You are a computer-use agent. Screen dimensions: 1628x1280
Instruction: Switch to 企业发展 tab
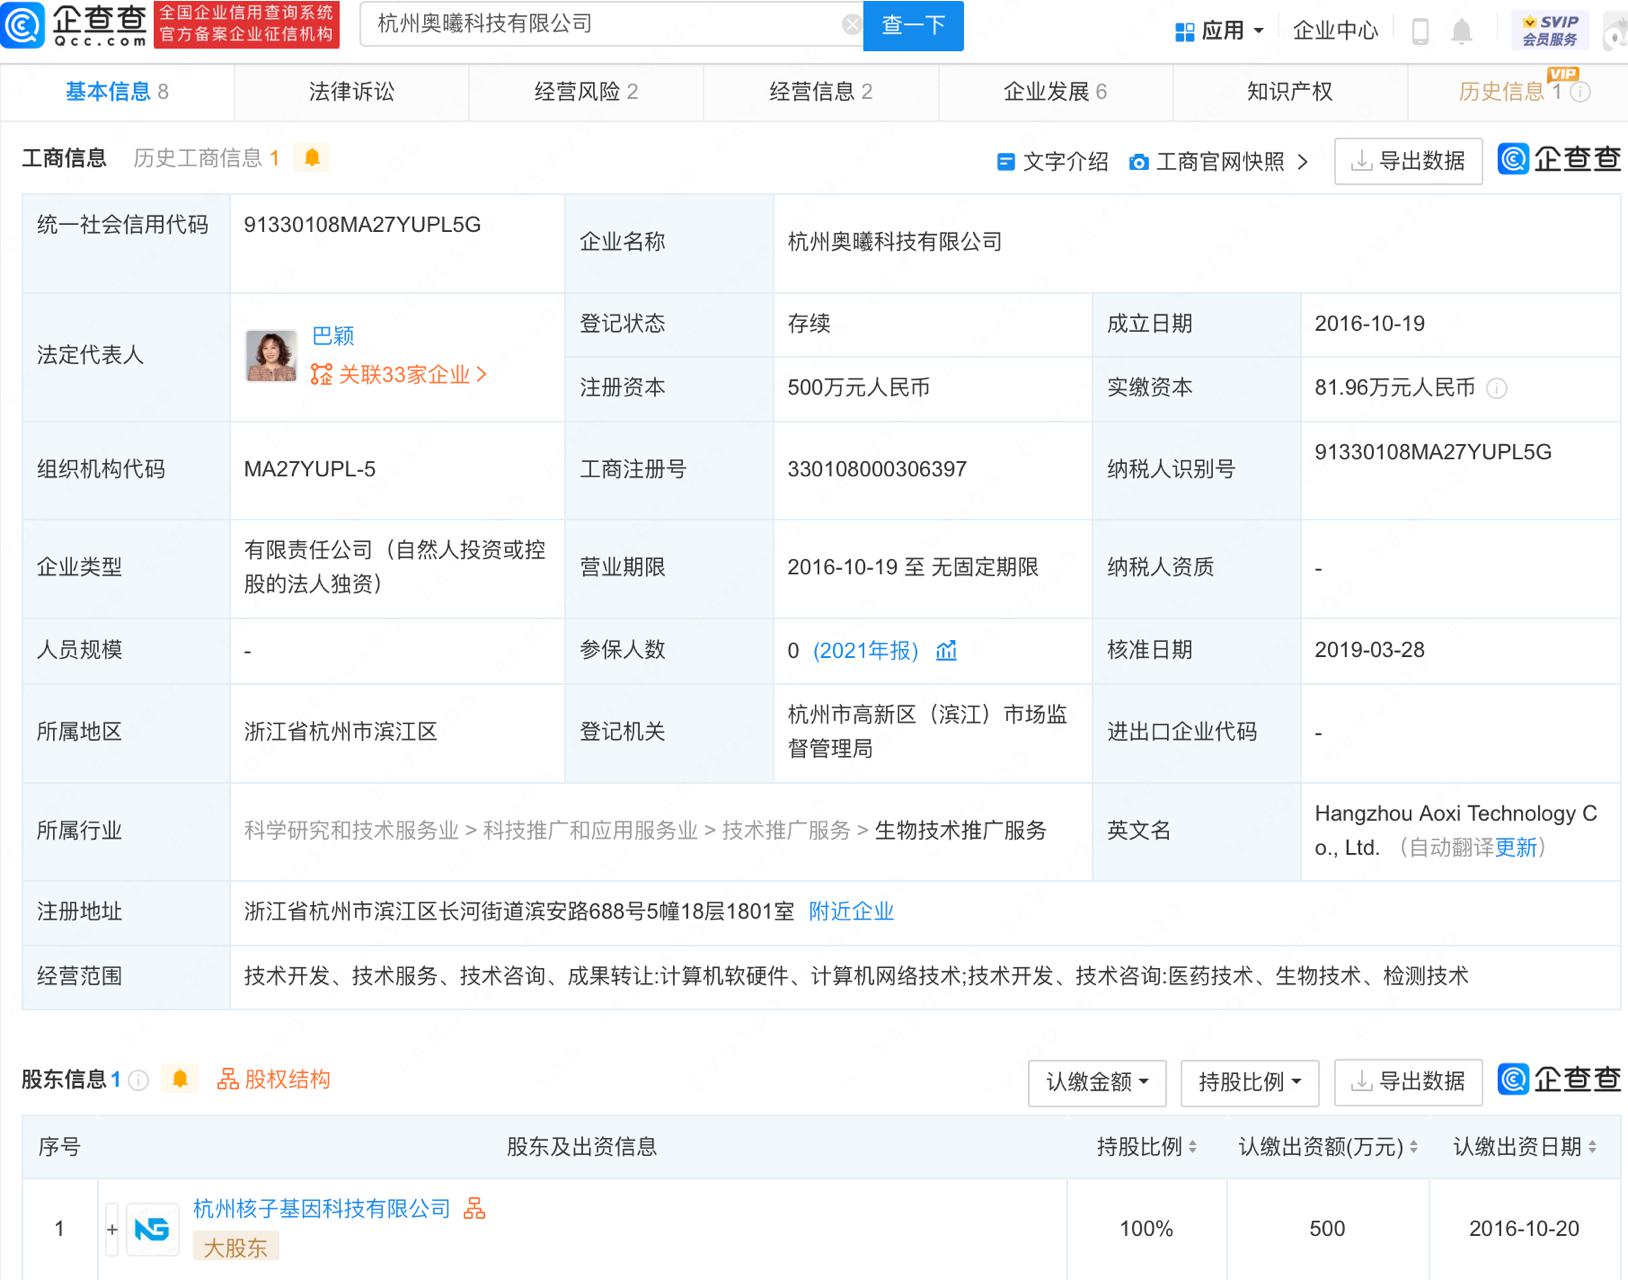click(x=1055, y=92)
